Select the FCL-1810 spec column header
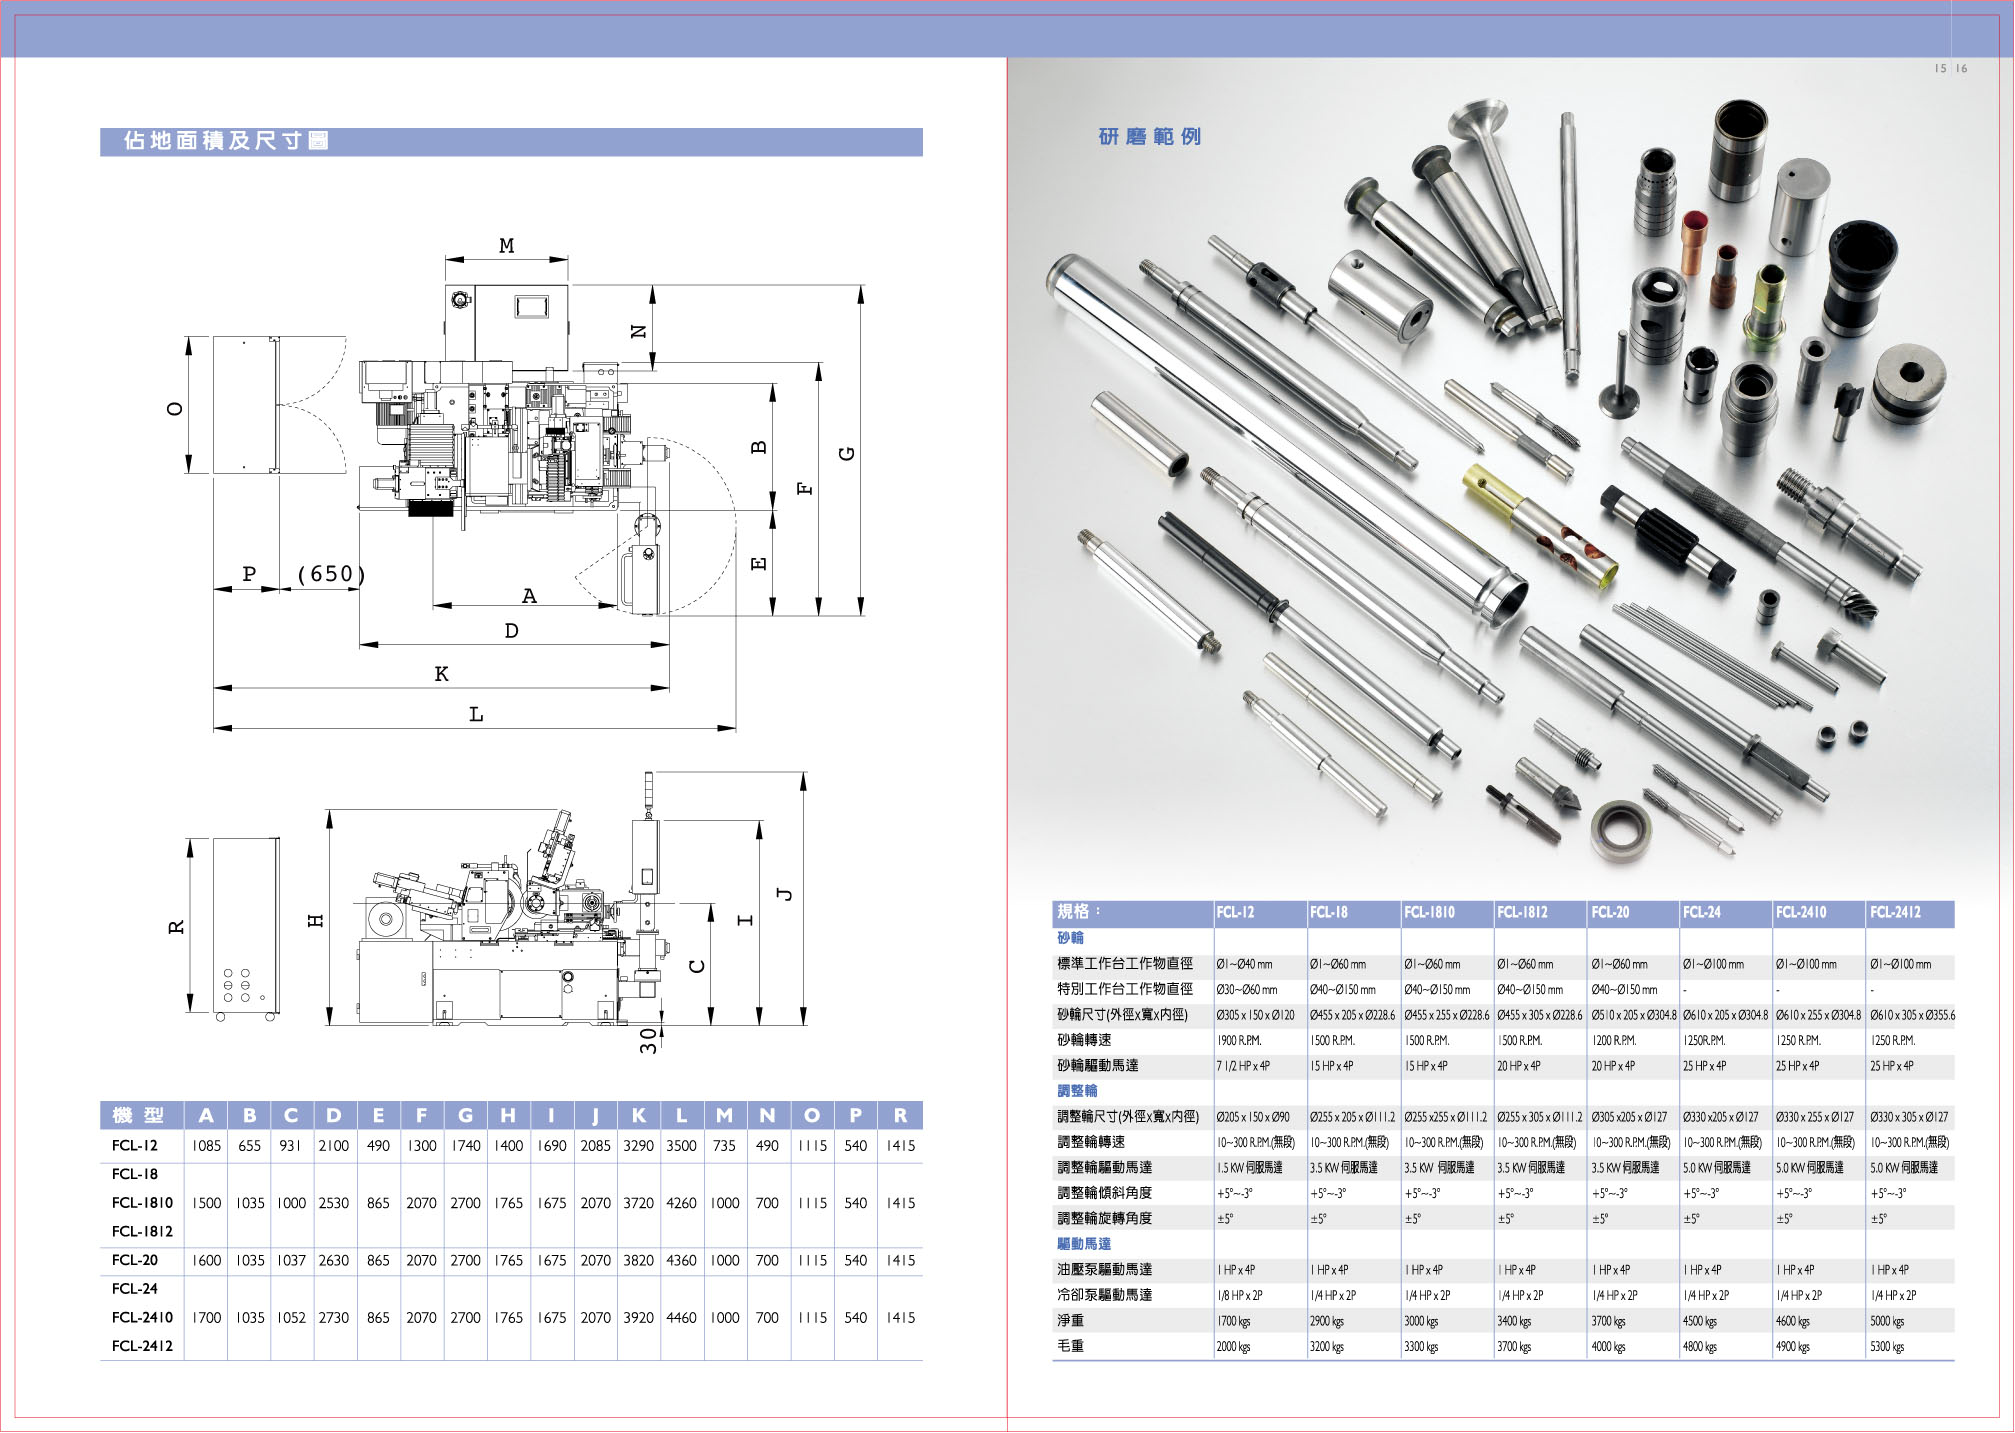The height and width of the screenshot is (1433, 2015). tap(1429, 912)
